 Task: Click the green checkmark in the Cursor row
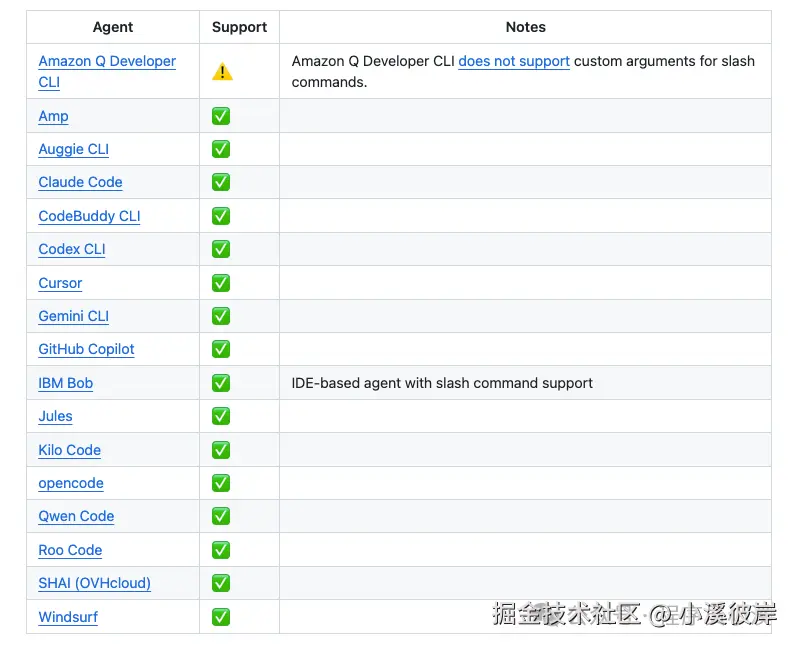pos(221,283)
